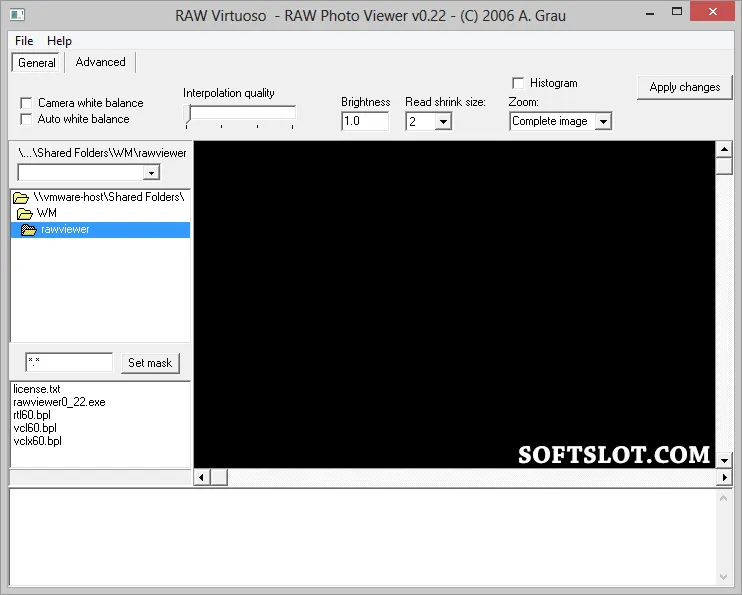Show the Histogram via its checkbox

point(518,83)
